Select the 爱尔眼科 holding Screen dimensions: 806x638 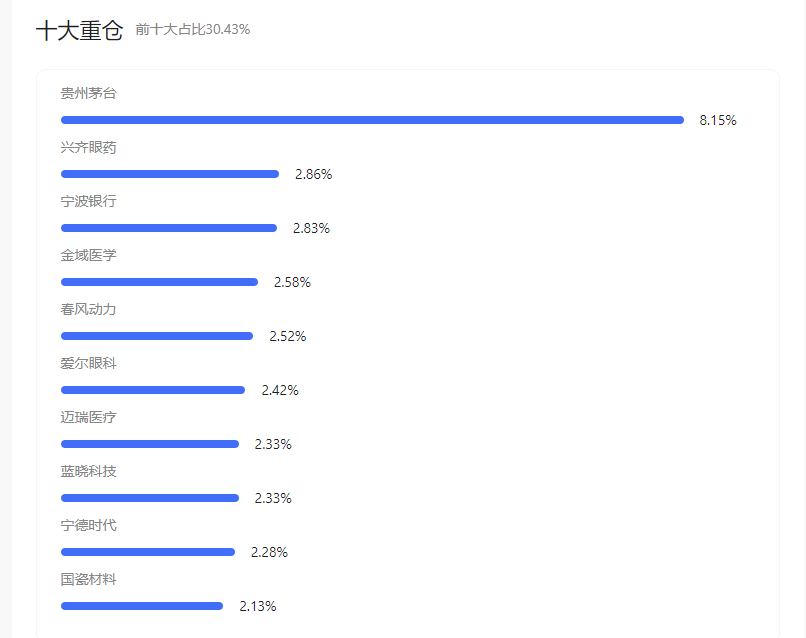click(x=88, y=363)
